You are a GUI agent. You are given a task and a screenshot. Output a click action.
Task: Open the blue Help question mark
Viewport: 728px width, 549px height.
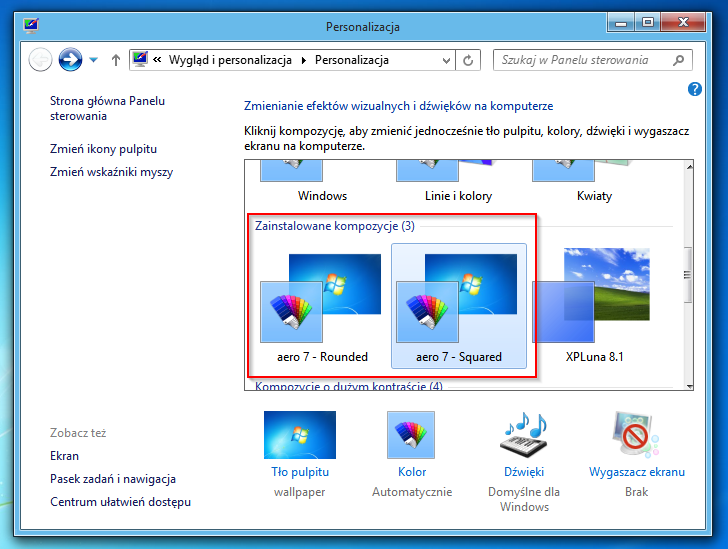click(695, 89)
